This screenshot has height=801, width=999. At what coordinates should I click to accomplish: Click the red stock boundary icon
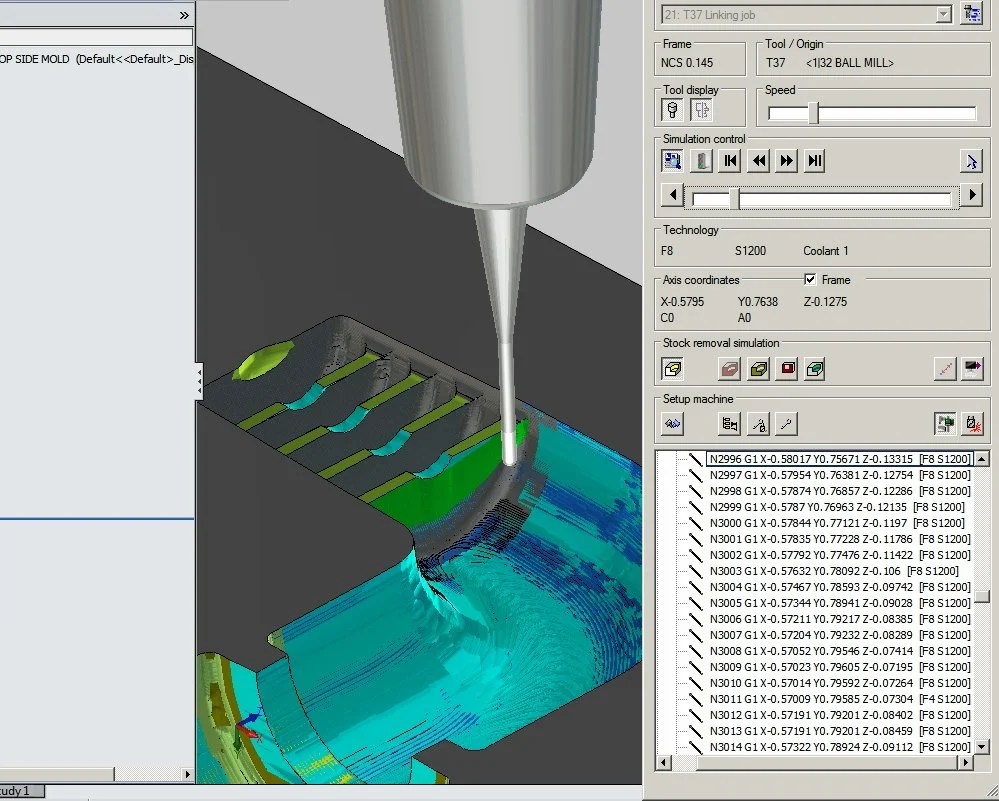(x=786, y=368)
